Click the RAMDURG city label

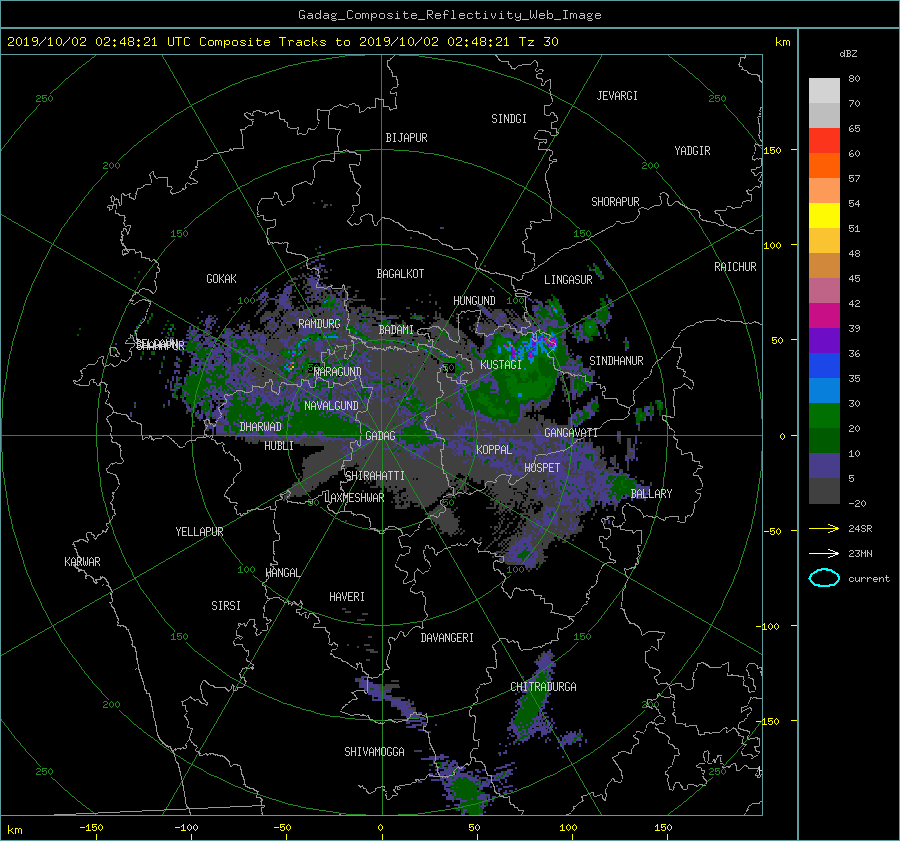(319, 324)
